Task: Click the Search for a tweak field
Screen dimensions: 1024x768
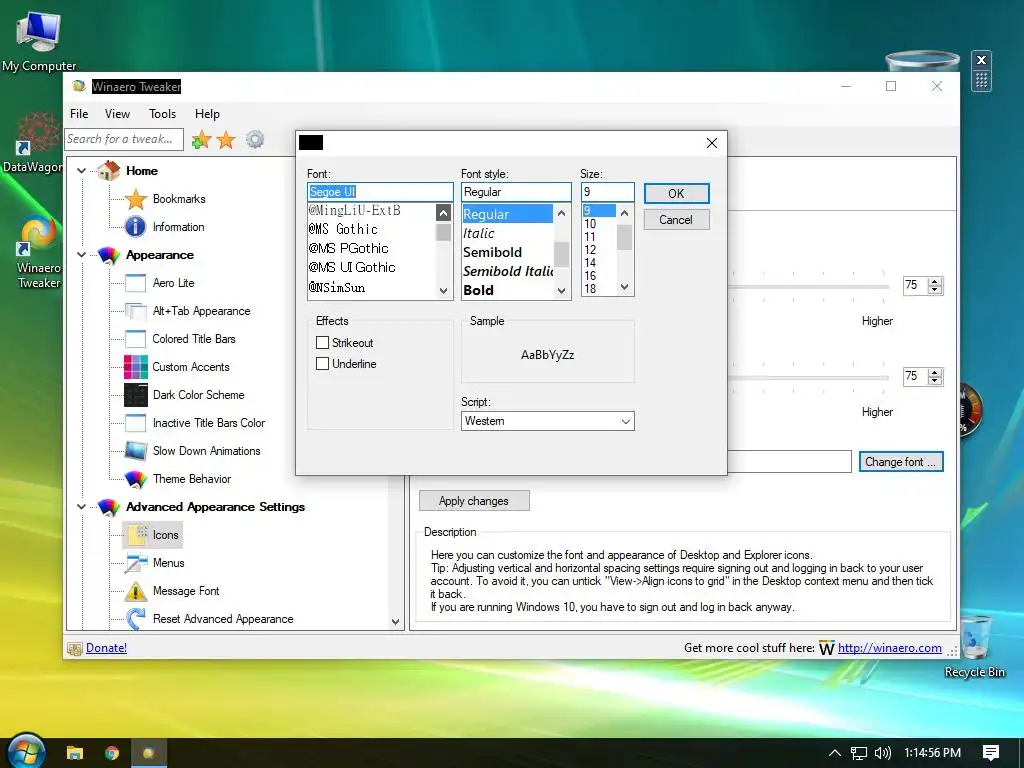Action: [123, 139]
